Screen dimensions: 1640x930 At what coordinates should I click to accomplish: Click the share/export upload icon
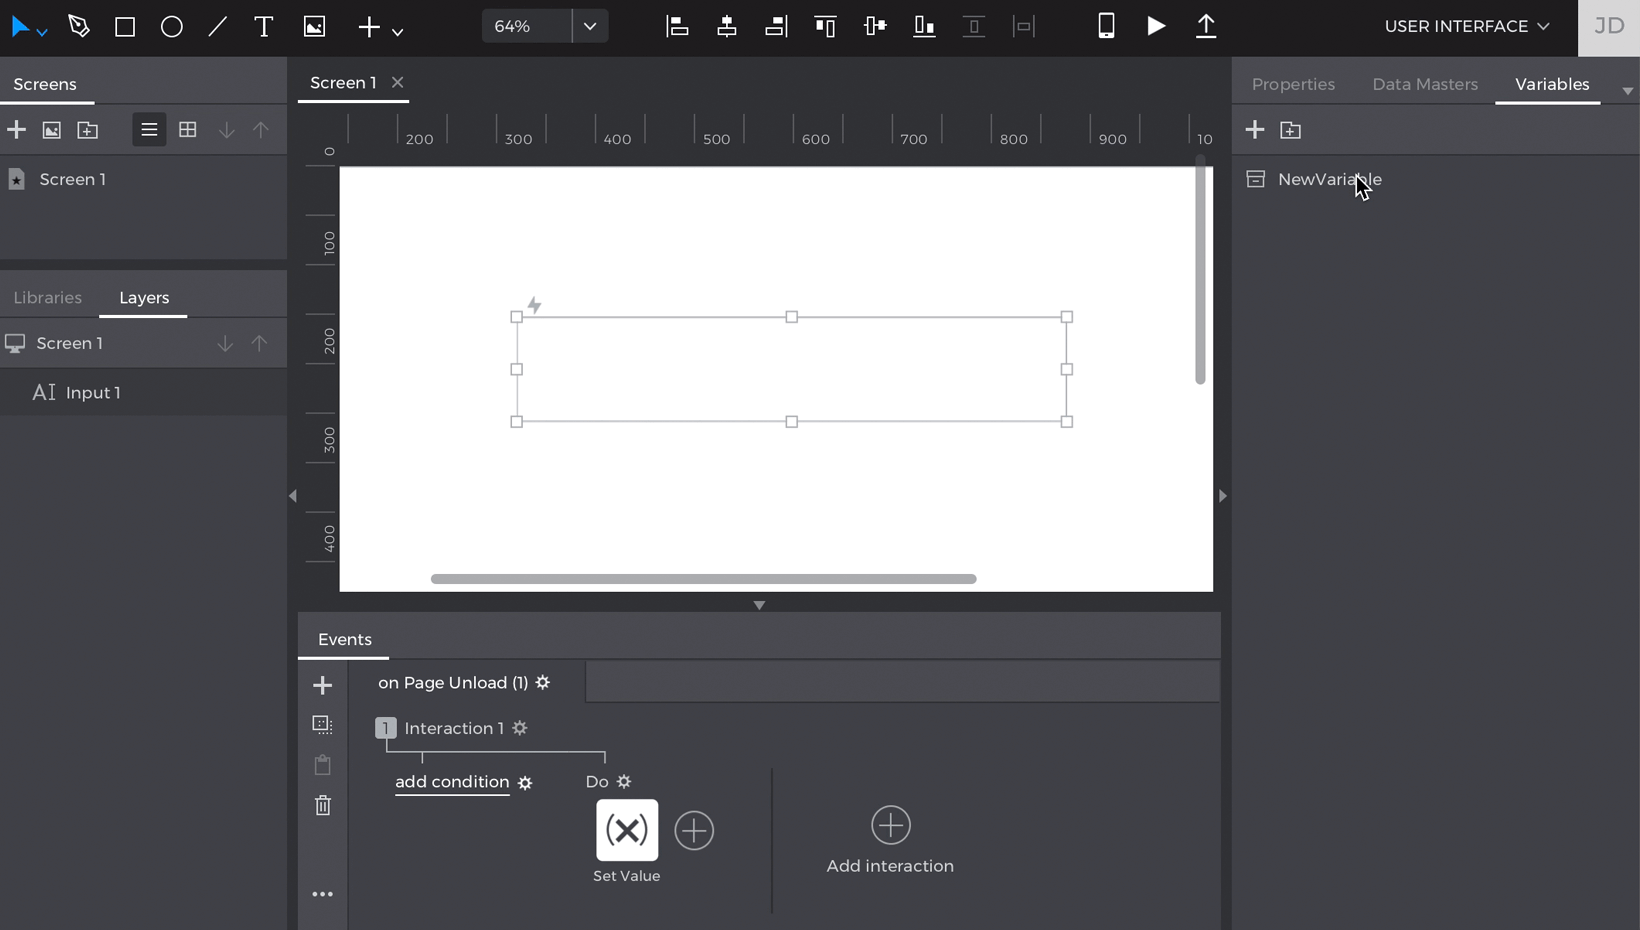(1206, 26)
